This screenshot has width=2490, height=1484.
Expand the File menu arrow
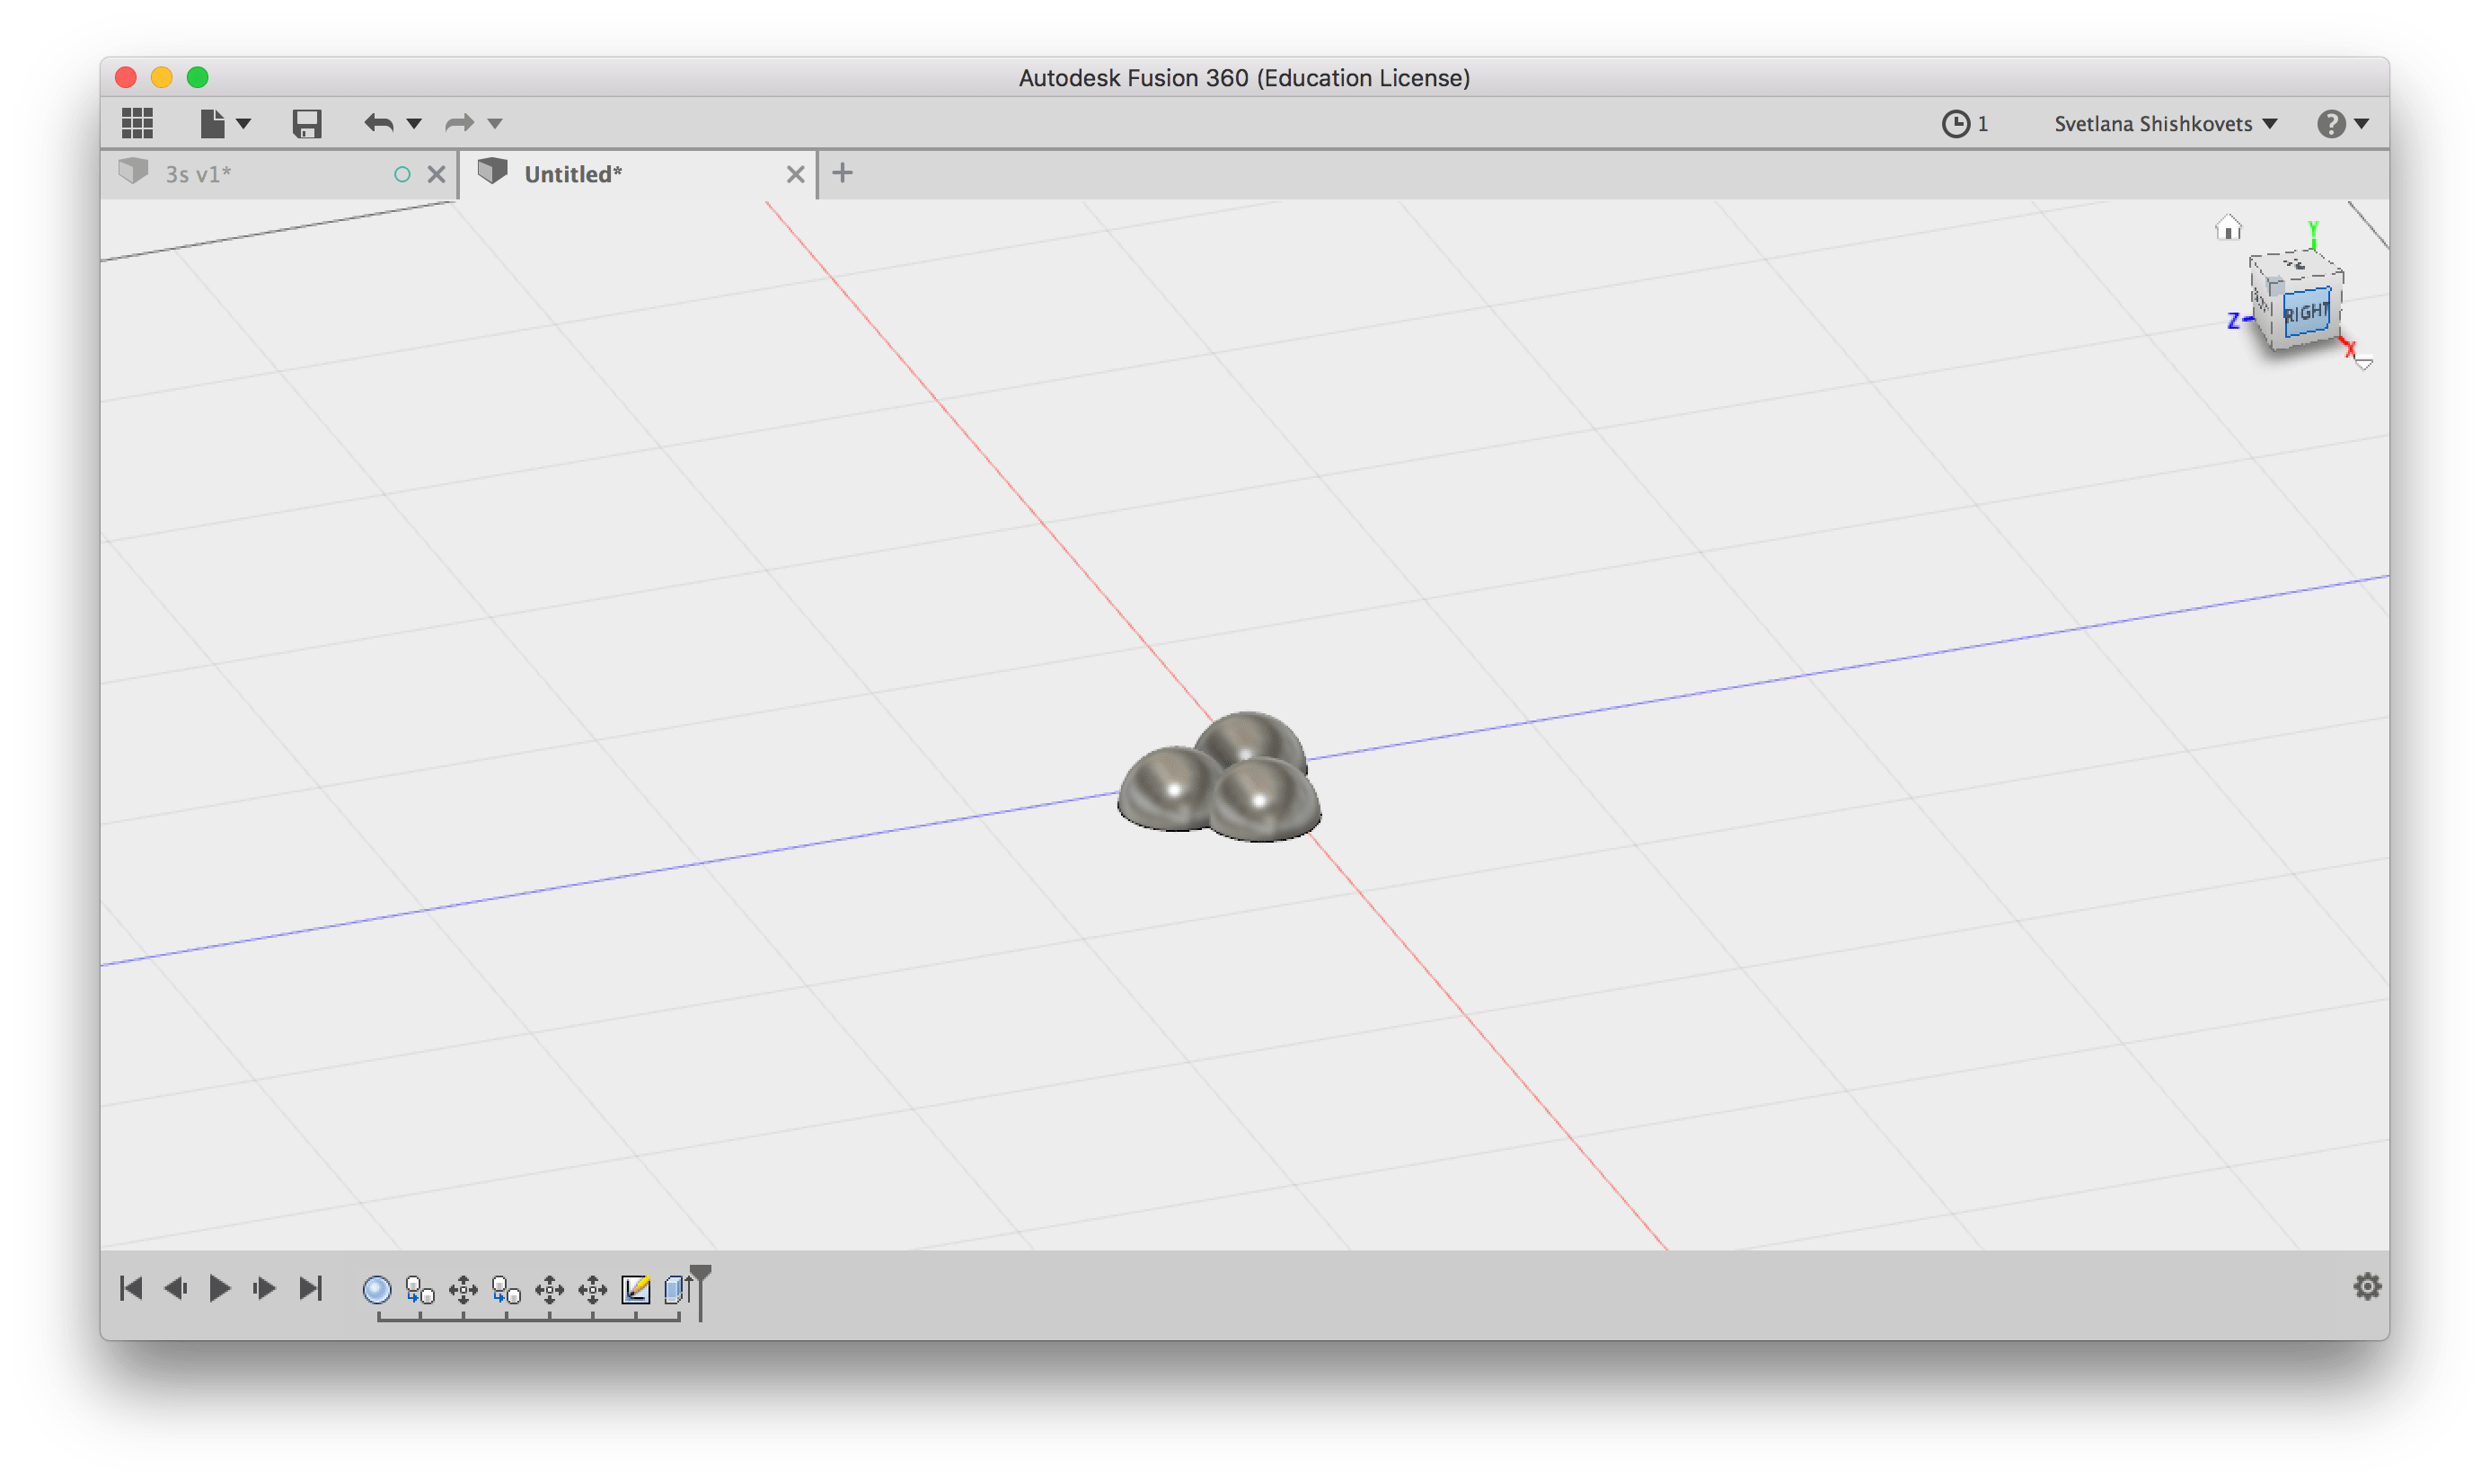243,124
